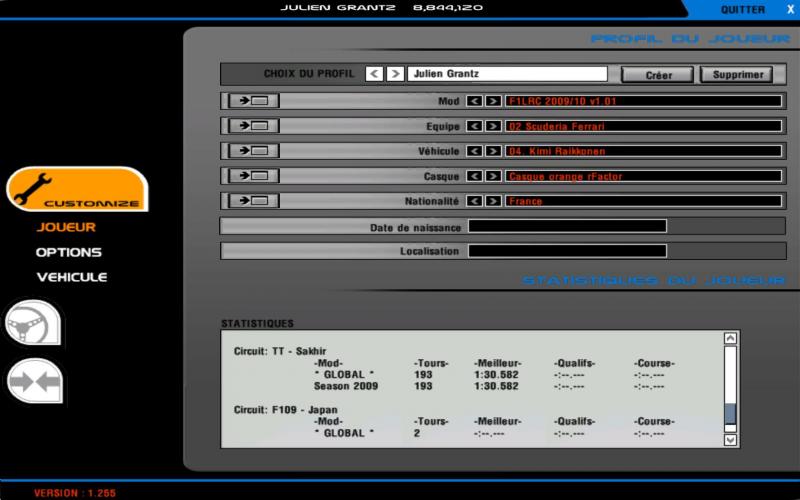
Task: Click the Season 2009 best time 1:30.582
Action: click(x=496, y=386)
